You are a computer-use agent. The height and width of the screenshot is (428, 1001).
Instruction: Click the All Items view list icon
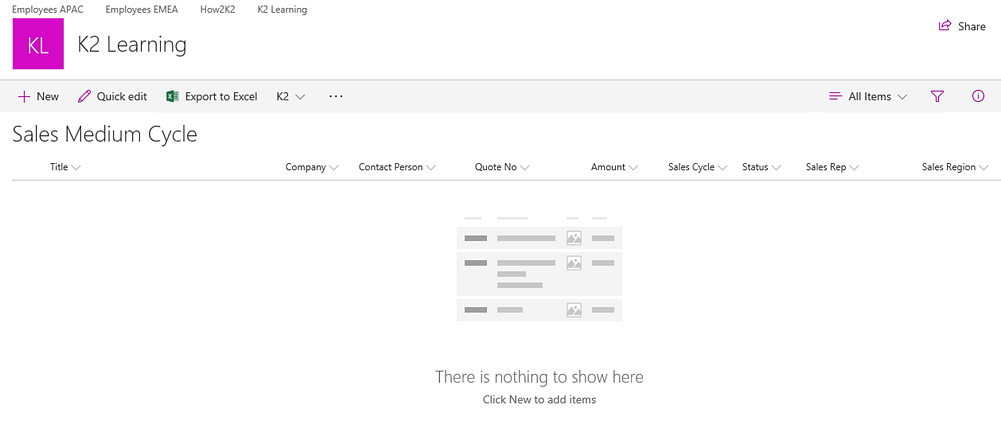coord(835,96)
